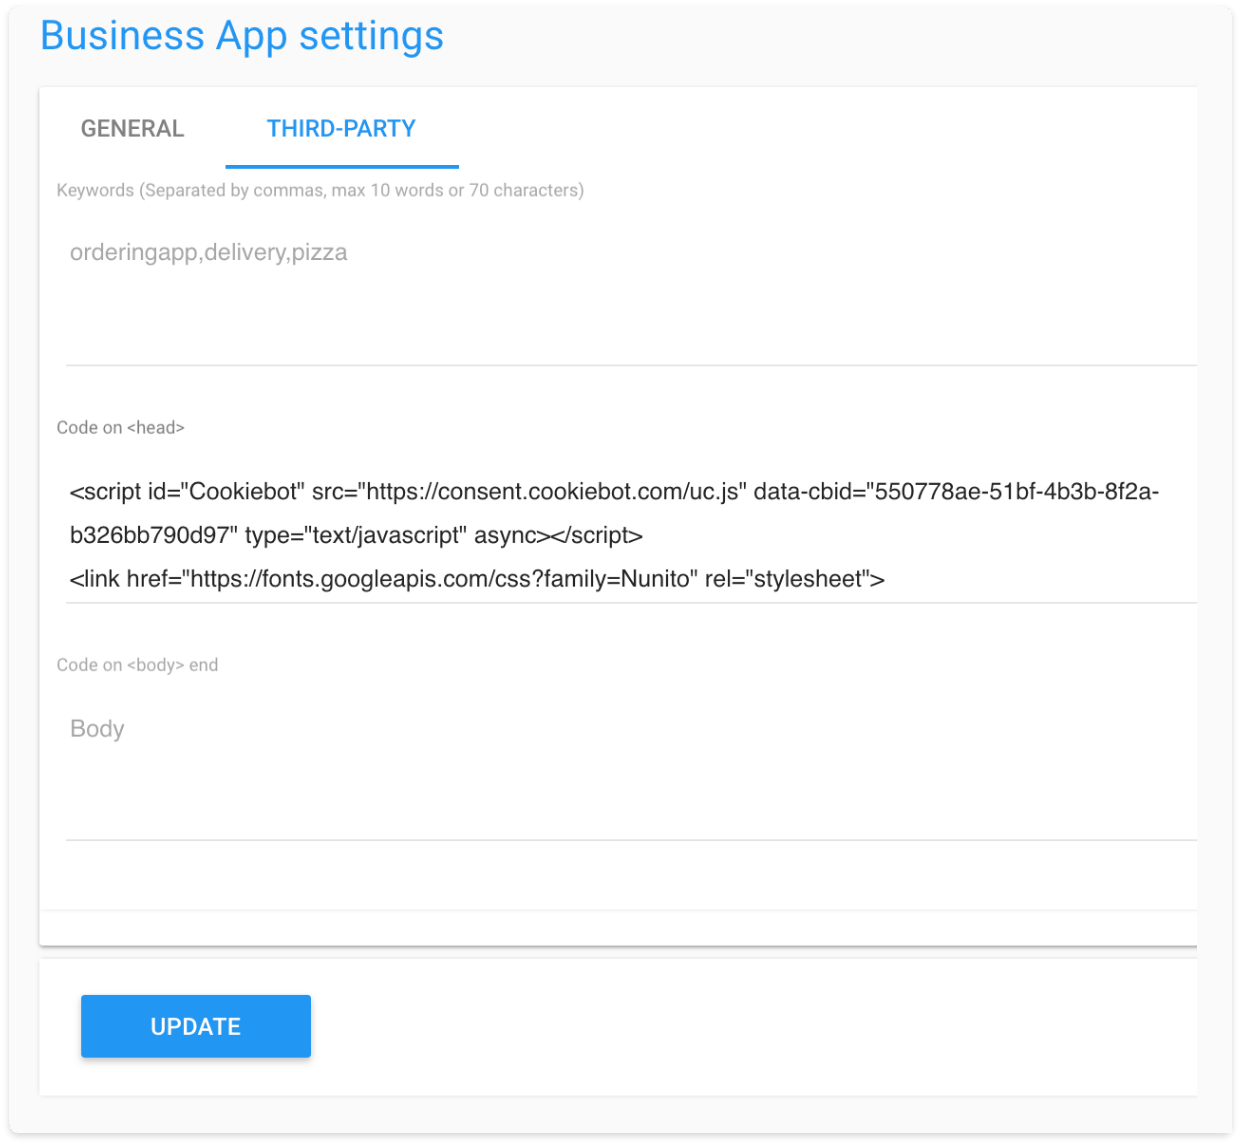Click the Code on head textarea
This screenshot has width=1241, height=1145.
click(x=631, y=535)
